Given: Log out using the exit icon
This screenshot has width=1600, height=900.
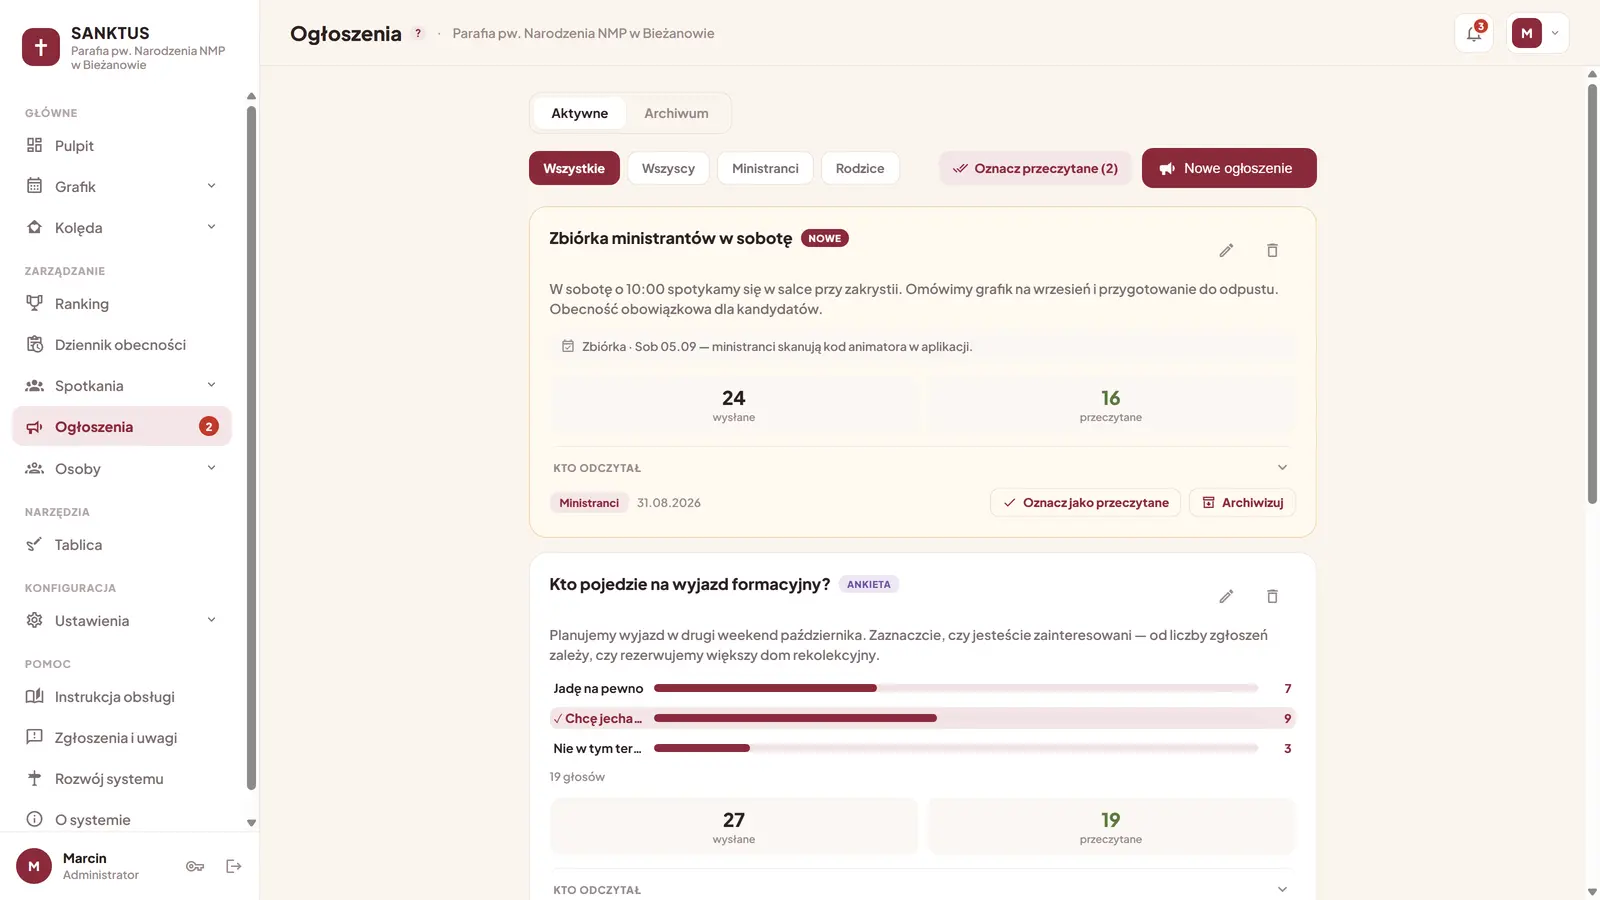Looking at the screenshot, I should pos(234,866).
